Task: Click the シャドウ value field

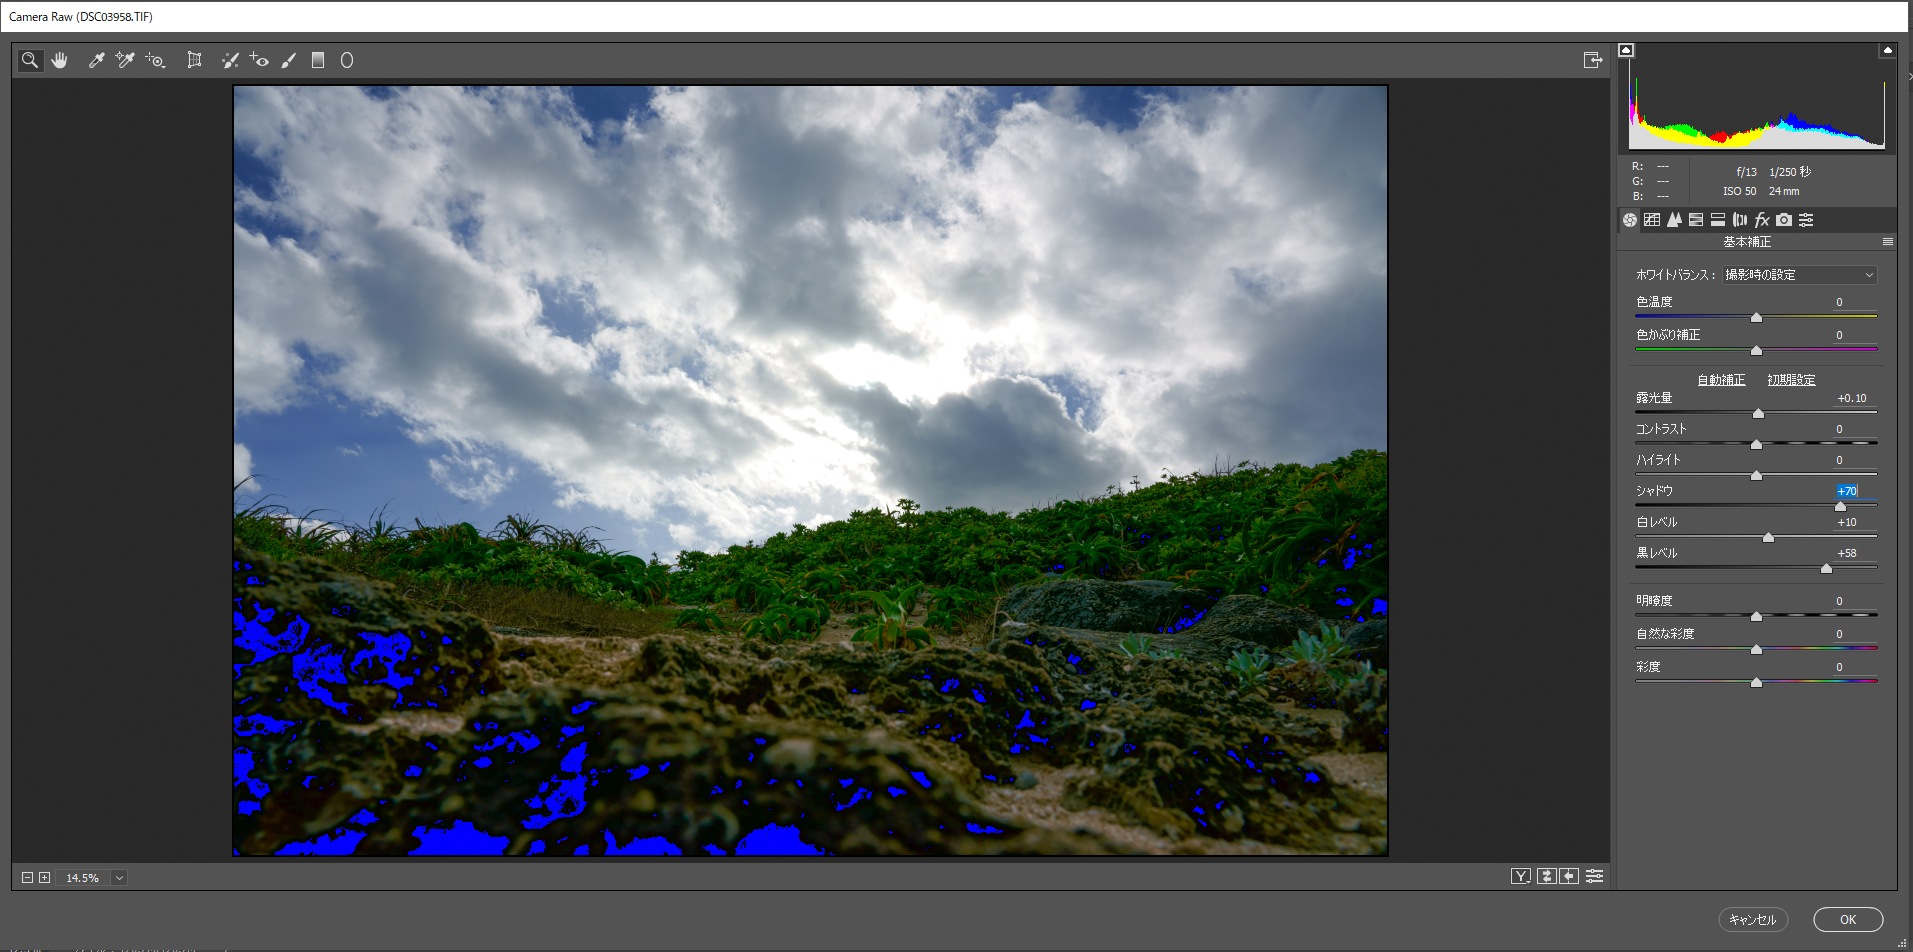Action: 1847,491
